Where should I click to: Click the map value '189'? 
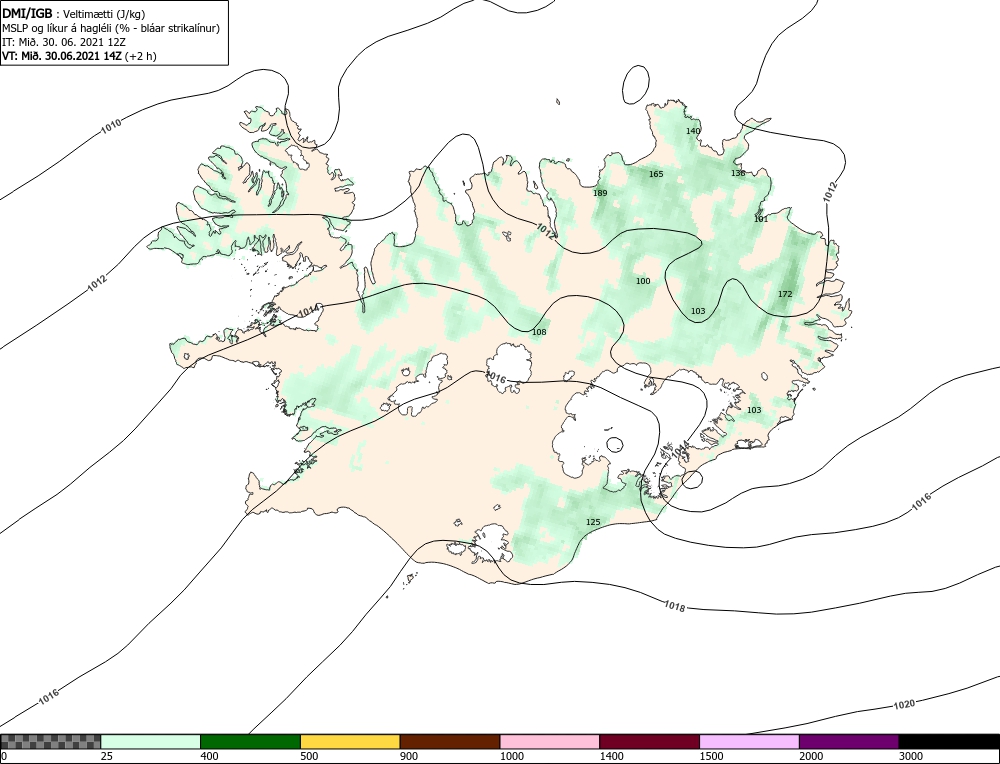coord(600,193)
